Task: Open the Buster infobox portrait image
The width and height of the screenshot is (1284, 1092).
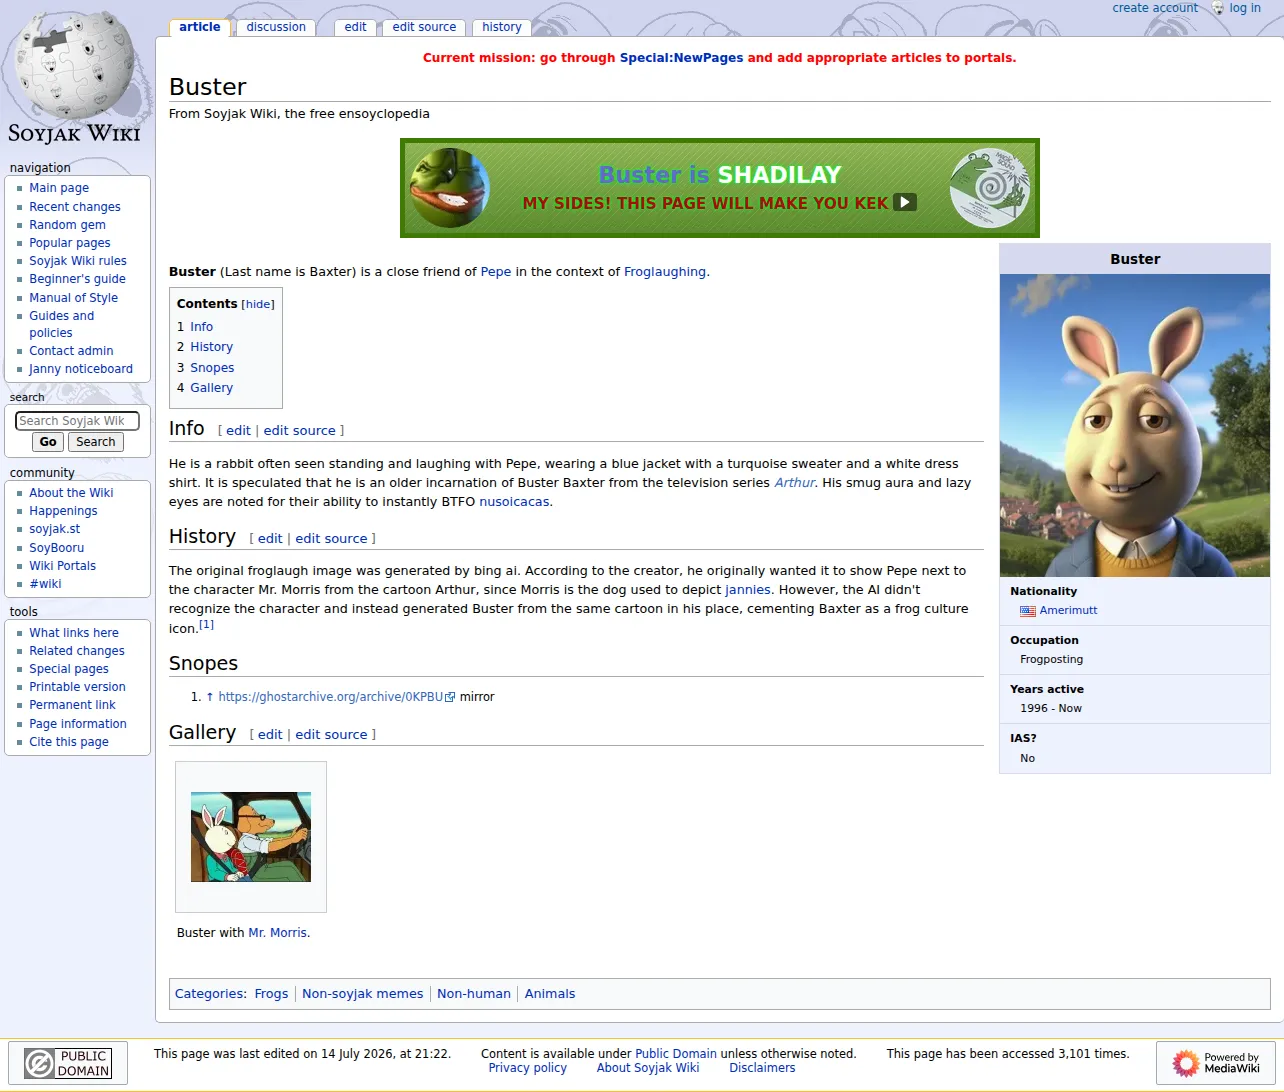Action: click(x=1135, y=426)
